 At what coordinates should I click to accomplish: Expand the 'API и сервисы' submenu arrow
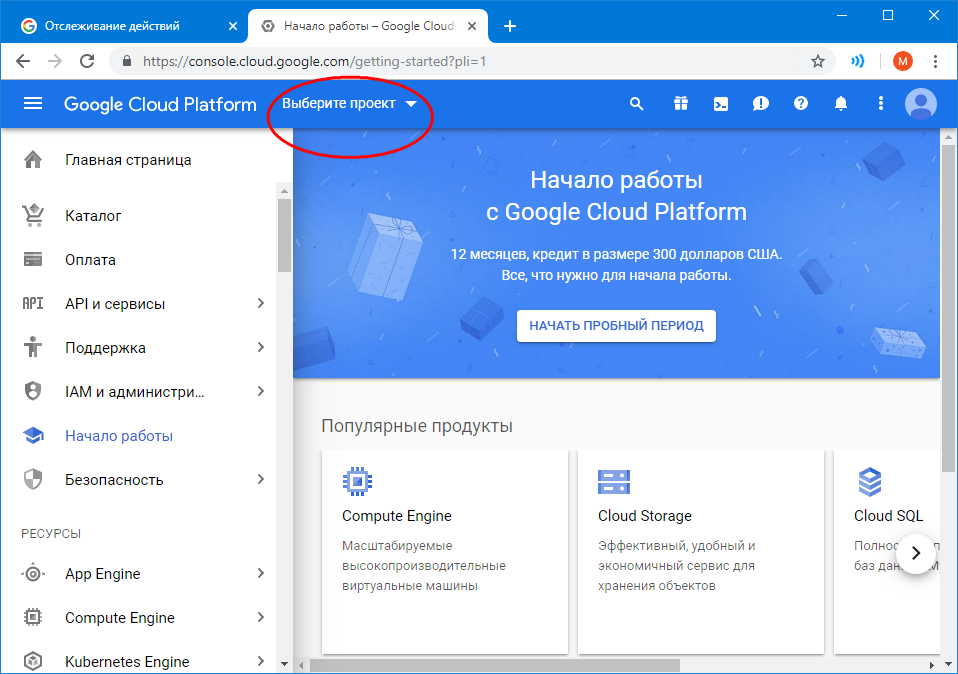pos(260,304)
